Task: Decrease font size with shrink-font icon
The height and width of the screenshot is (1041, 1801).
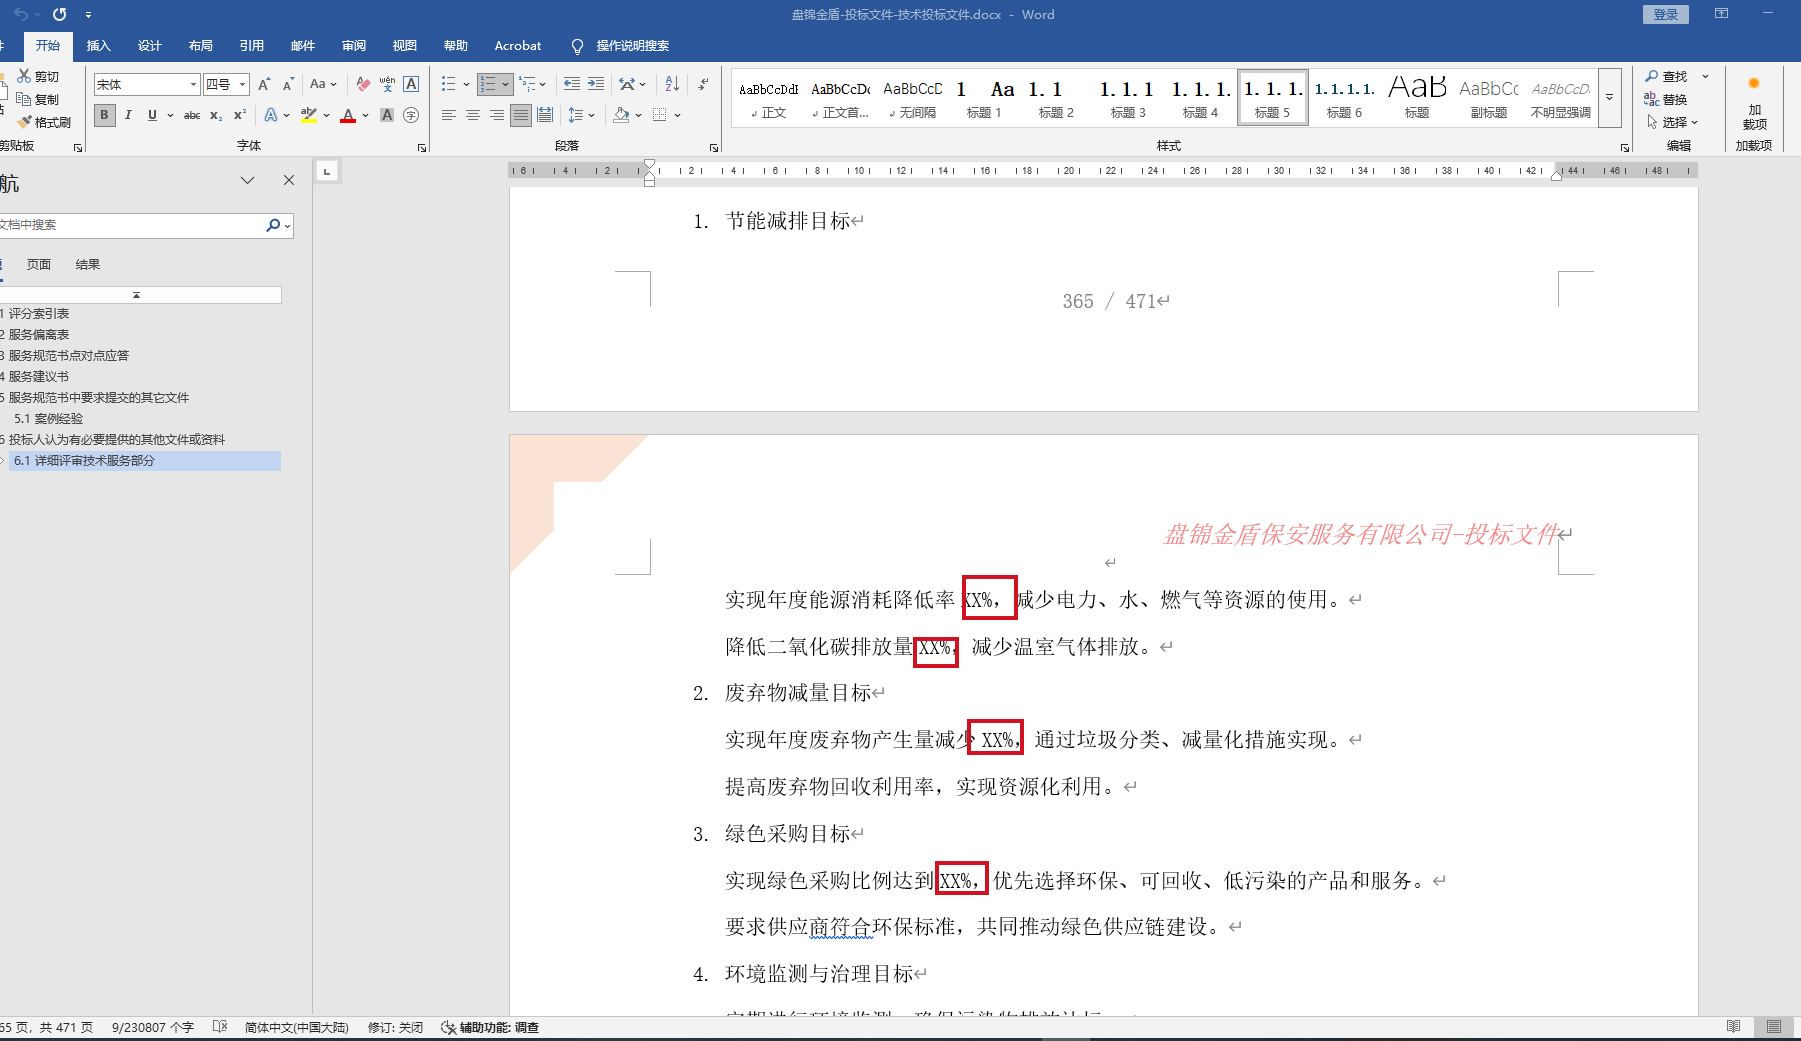Action: click(x=288, y=85)
